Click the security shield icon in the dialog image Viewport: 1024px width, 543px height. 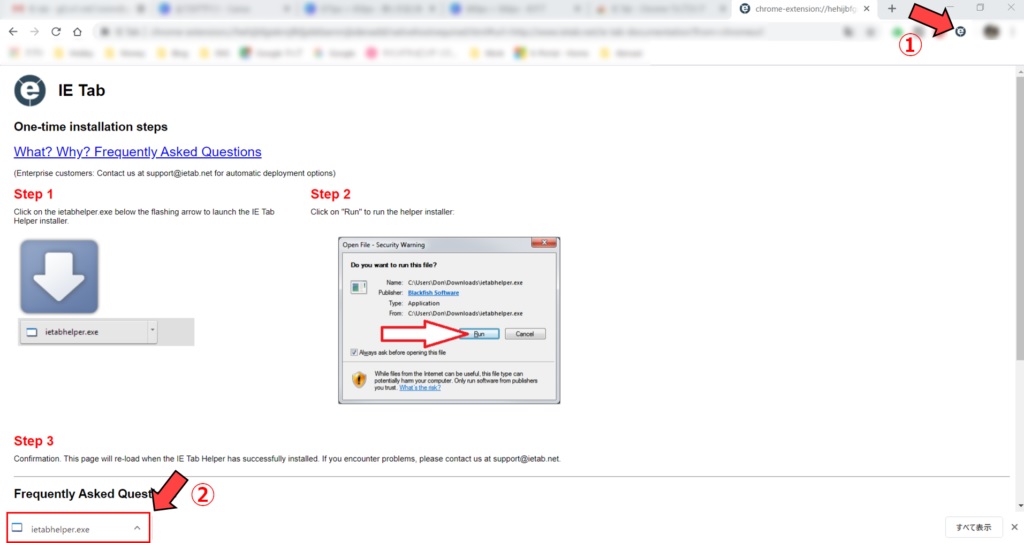point(359,380)
